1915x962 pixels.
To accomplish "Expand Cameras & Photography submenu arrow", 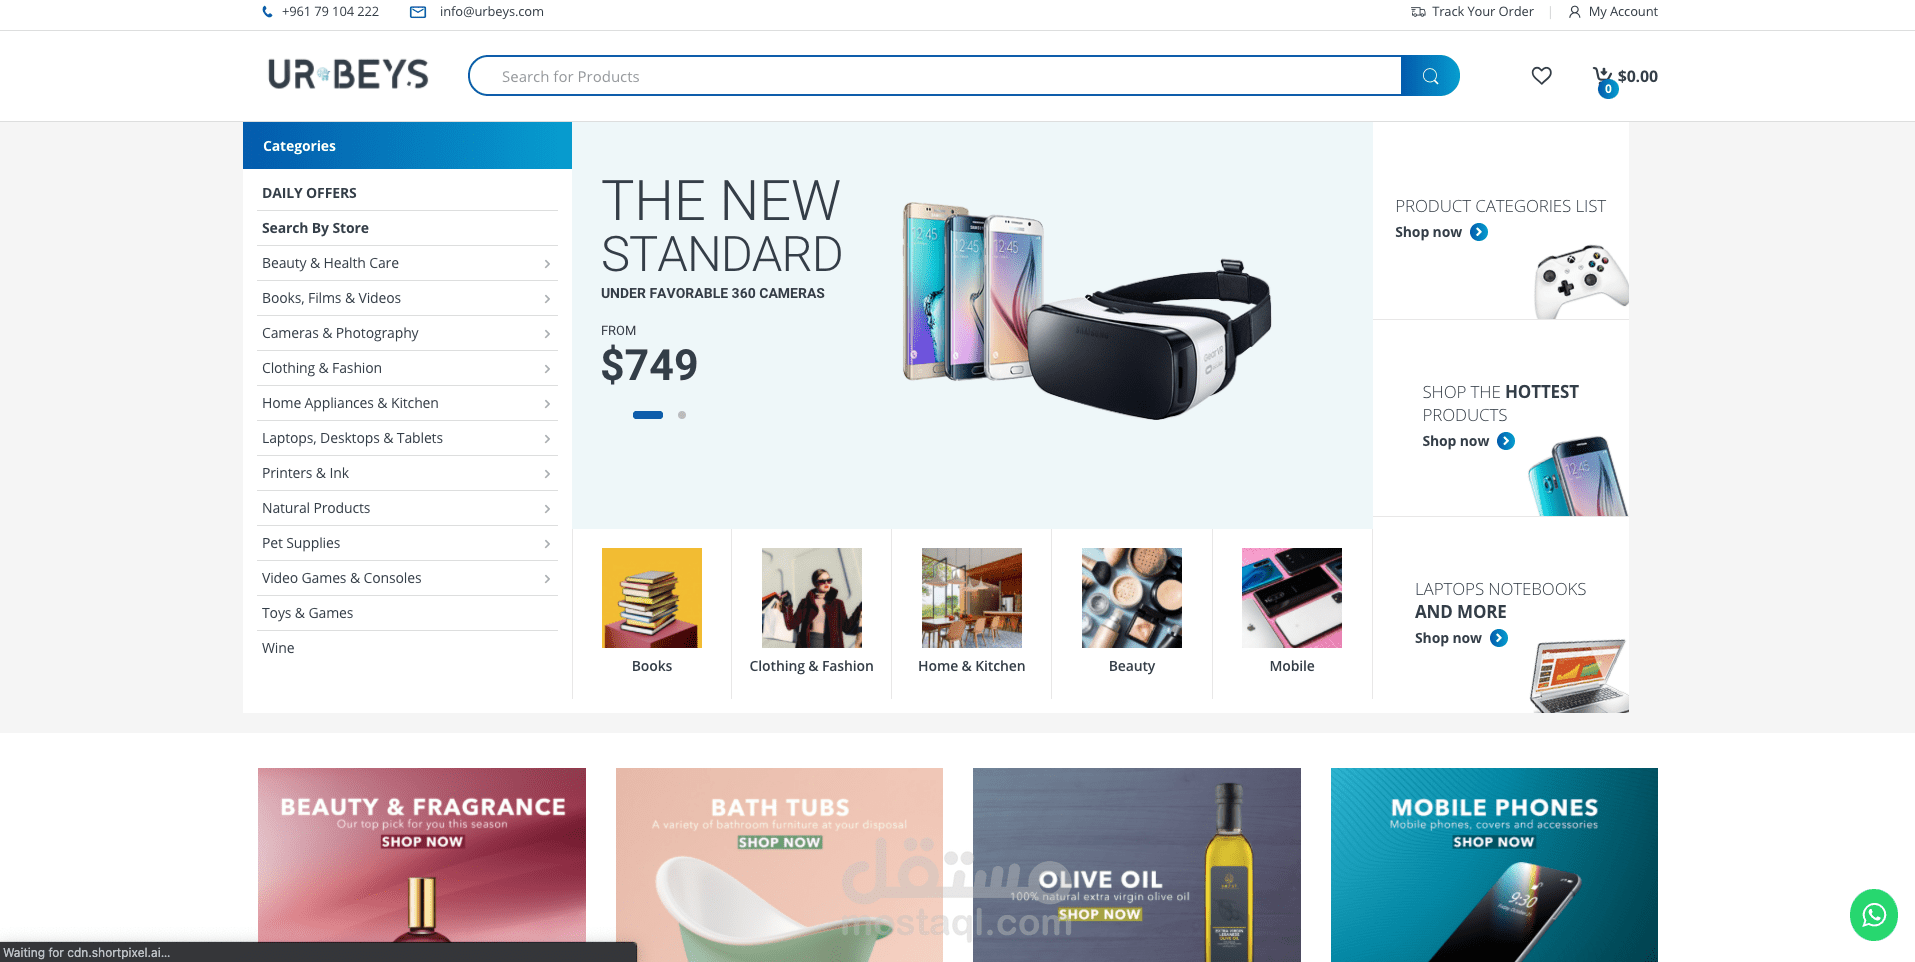I will tap(547, 334).
